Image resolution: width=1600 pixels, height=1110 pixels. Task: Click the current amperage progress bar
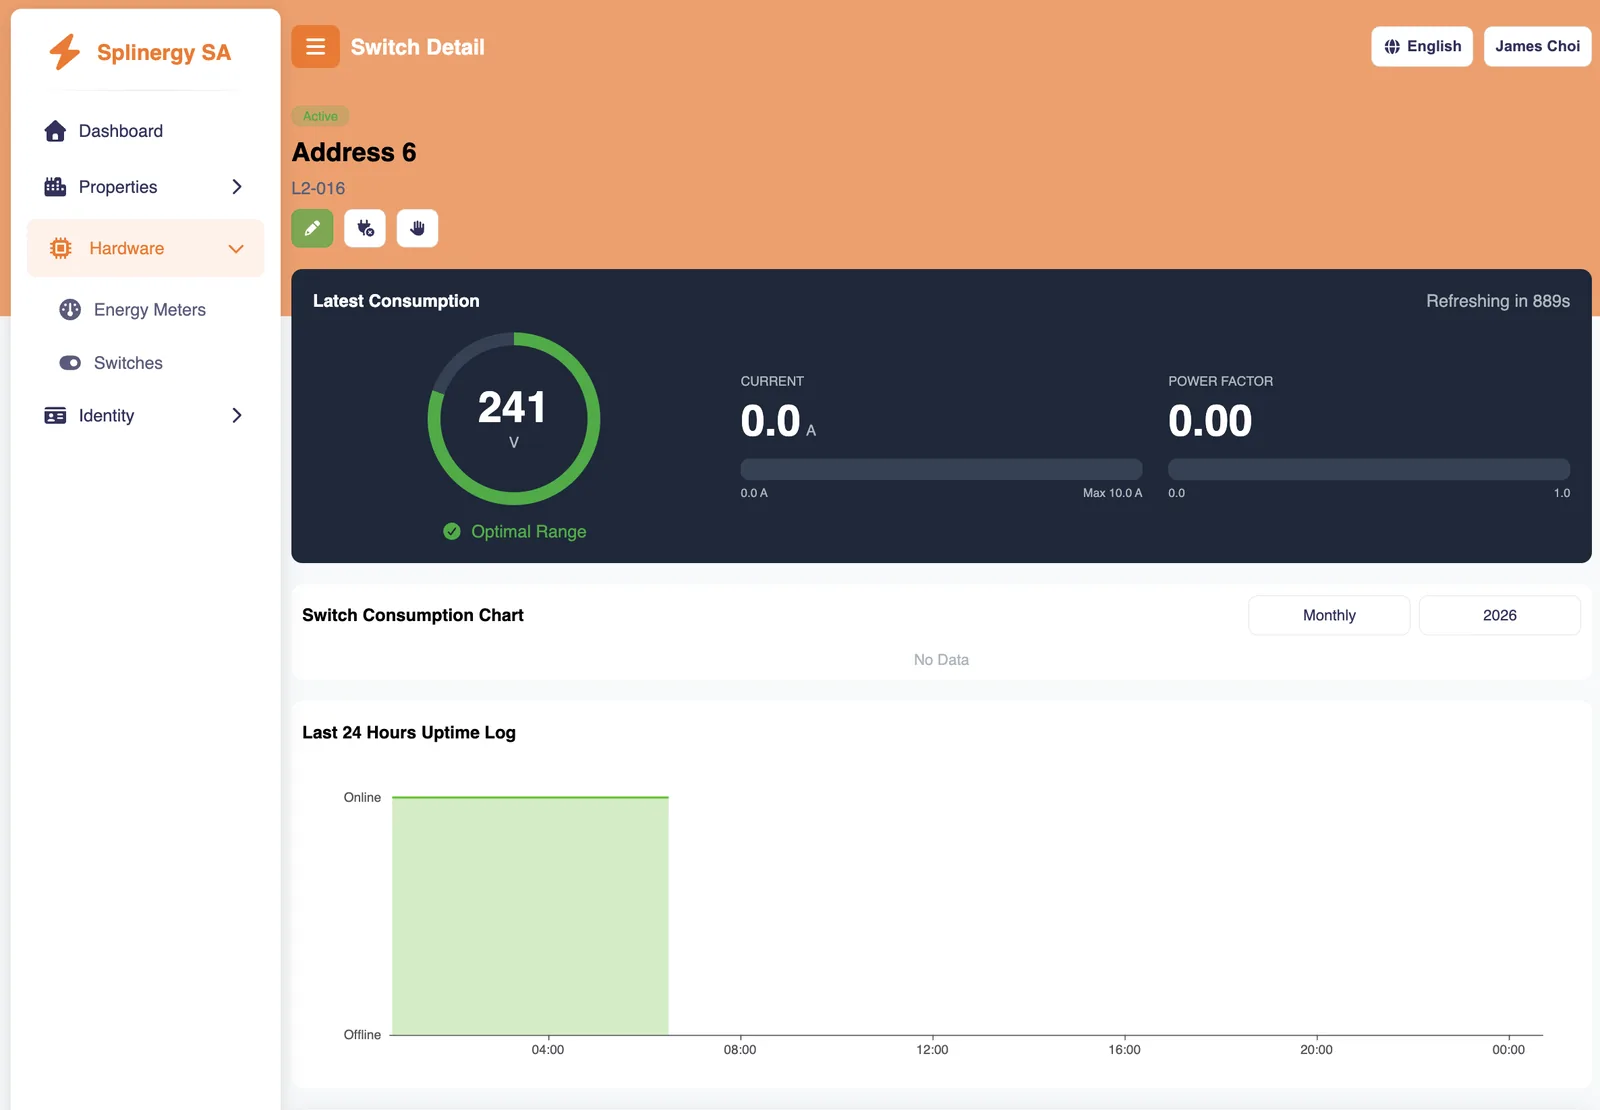941,469
